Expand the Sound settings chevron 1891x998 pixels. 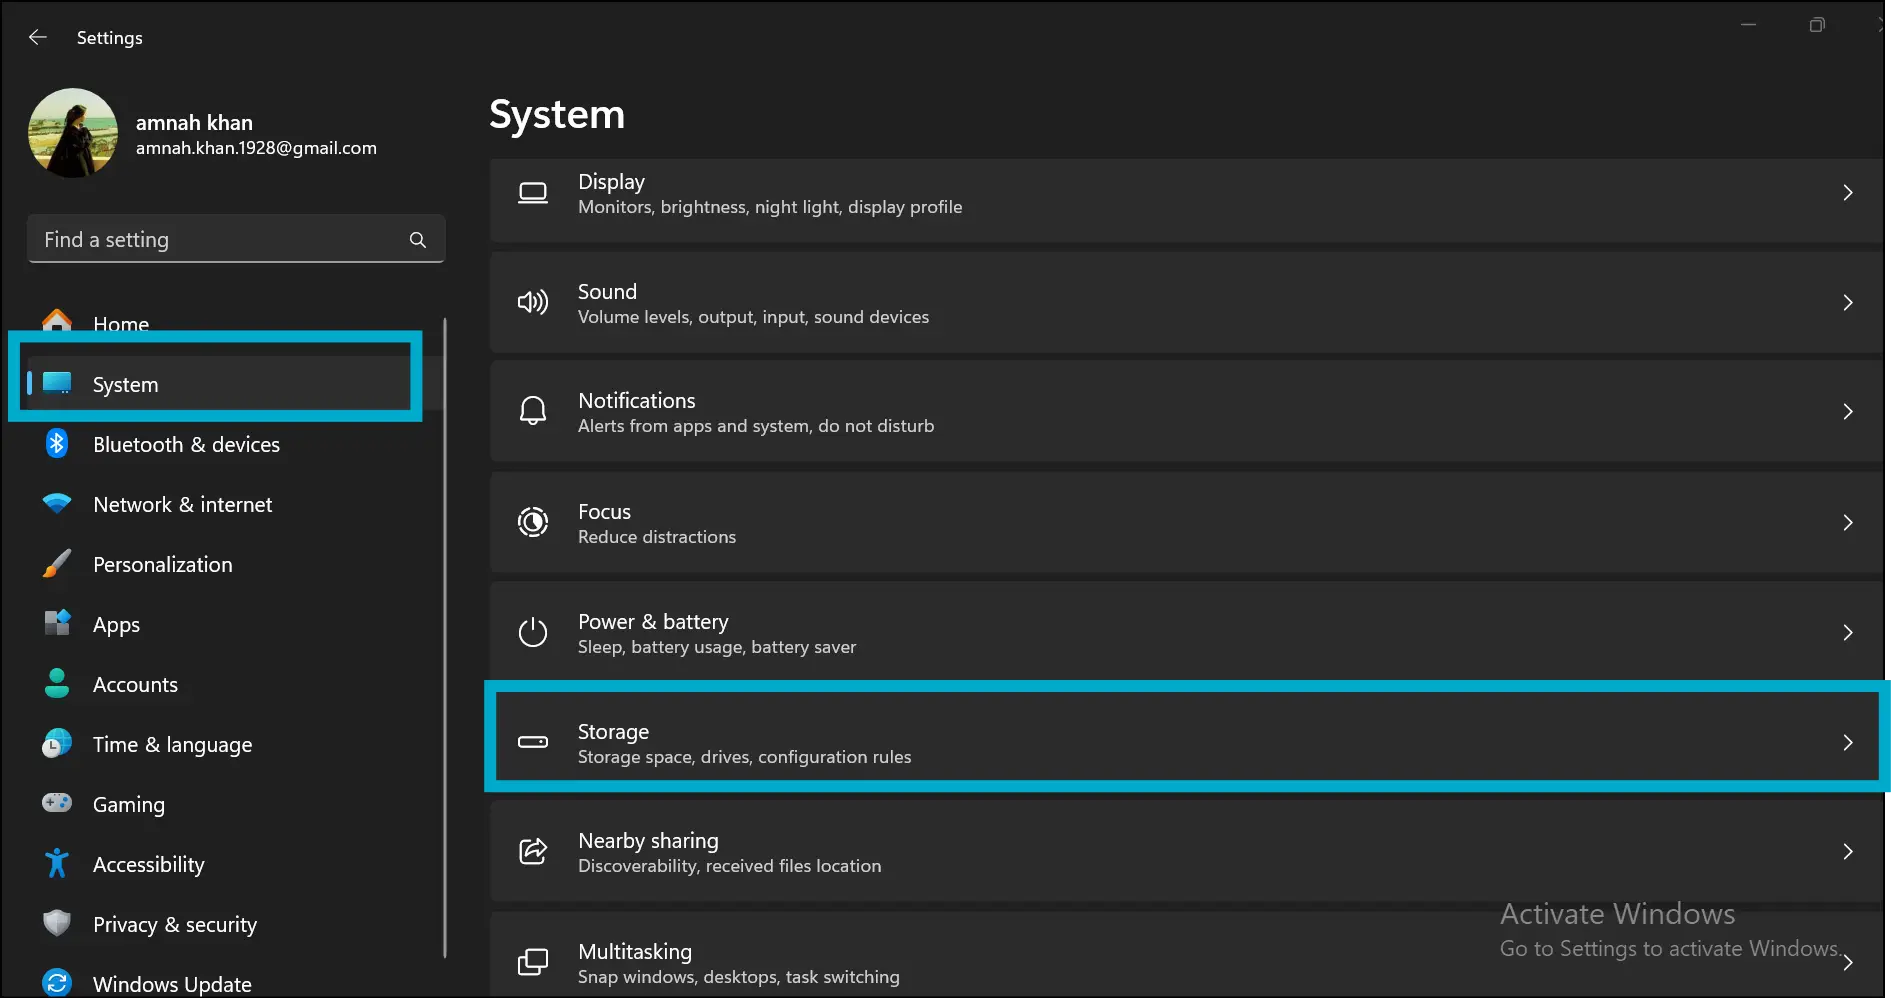coord(1847,302)
